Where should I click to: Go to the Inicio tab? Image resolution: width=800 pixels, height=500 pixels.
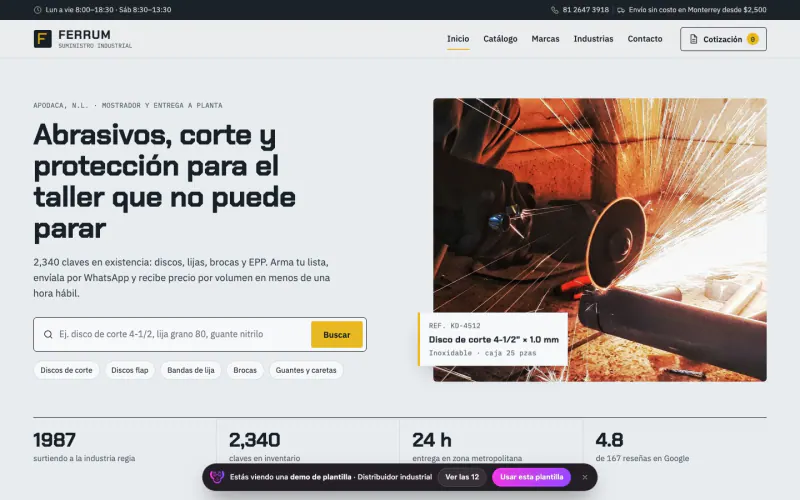point(458,39)
